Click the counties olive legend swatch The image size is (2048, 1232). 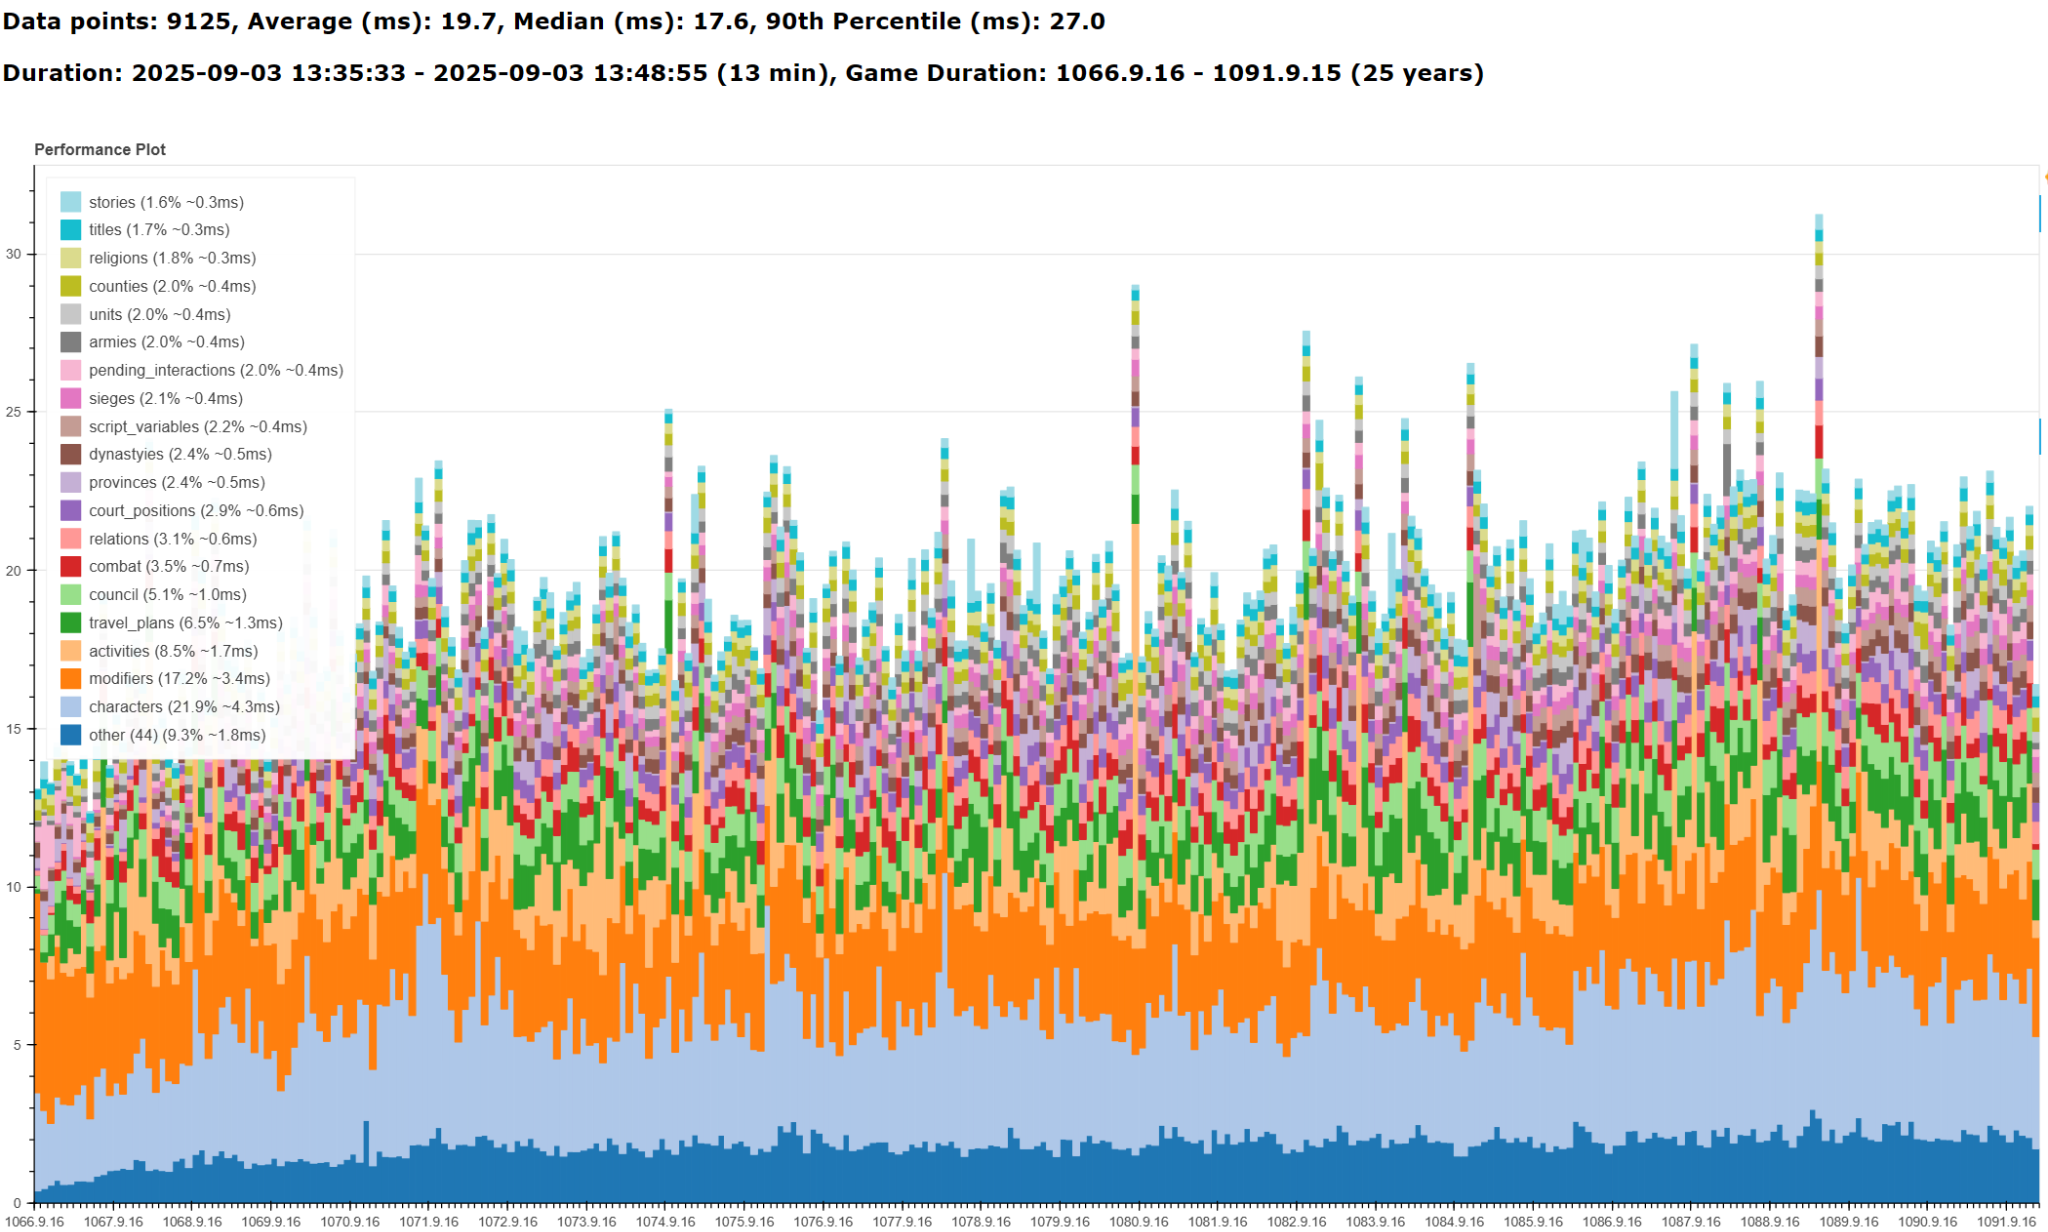point(70,286)
